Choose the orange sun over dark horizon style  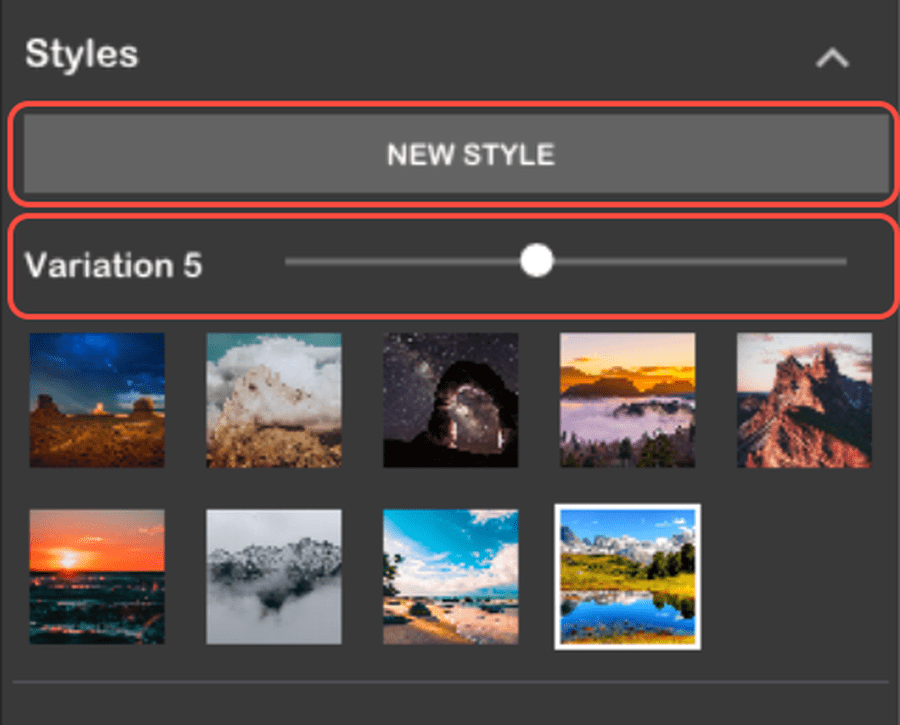click(97, 577)
